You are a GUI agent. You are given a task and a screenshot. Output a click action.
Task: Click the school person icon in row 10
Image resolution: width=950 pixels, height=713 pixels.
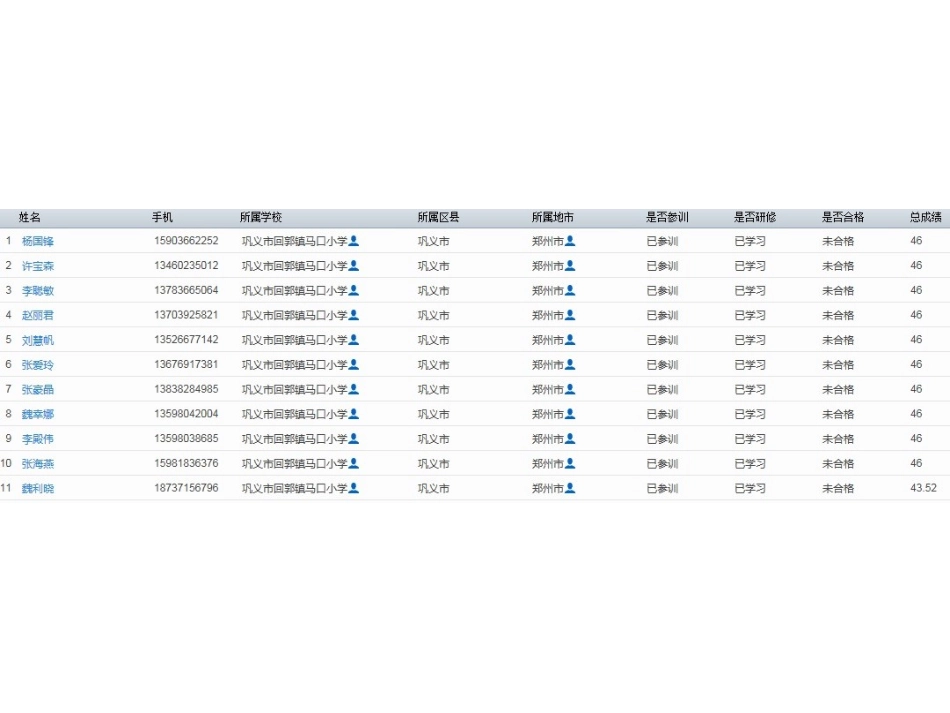[x=354, y=463]
